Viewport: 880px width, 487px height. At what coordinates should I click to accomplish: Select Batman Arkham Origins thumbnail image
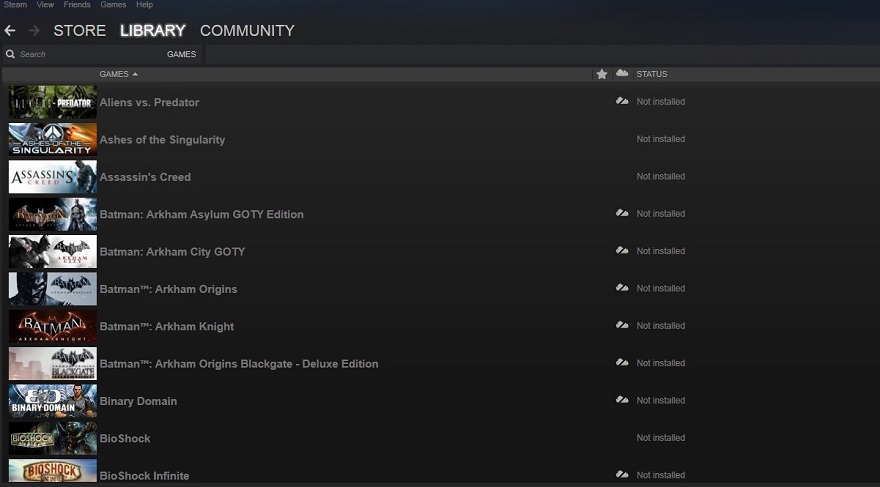(53, 289)
